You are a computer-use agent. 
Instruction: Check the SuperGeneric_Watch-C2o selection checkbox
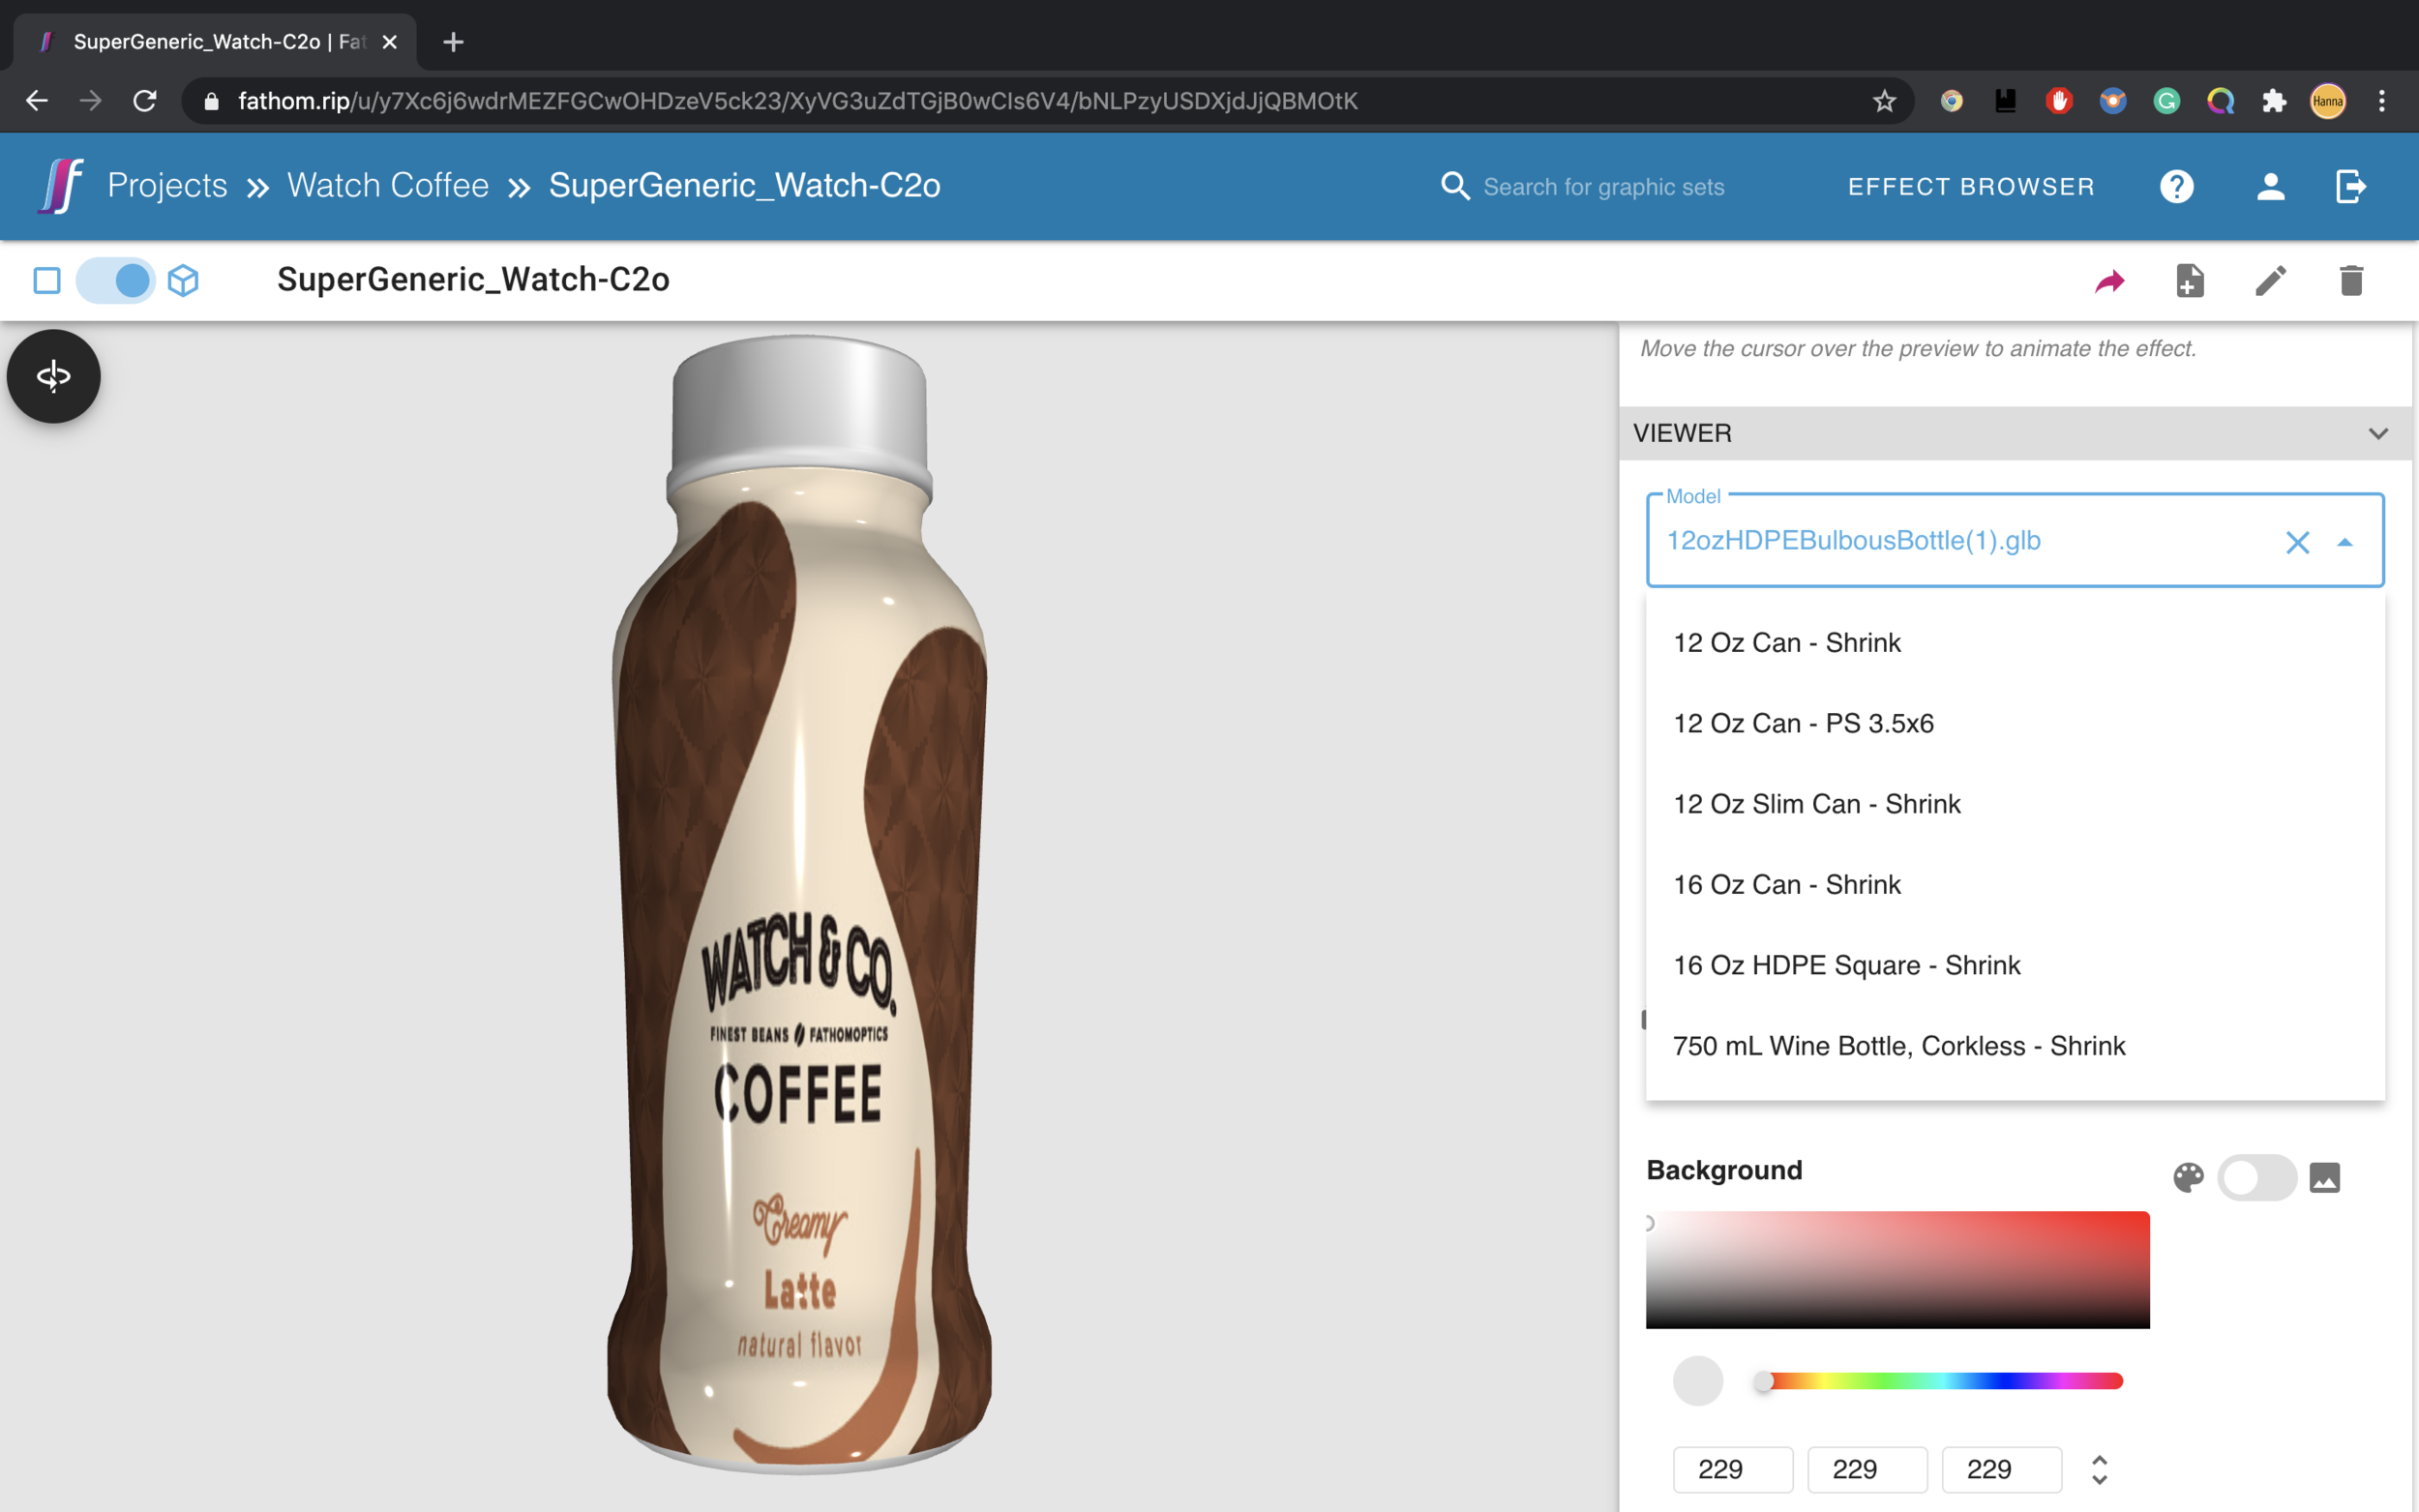point(47,280)
